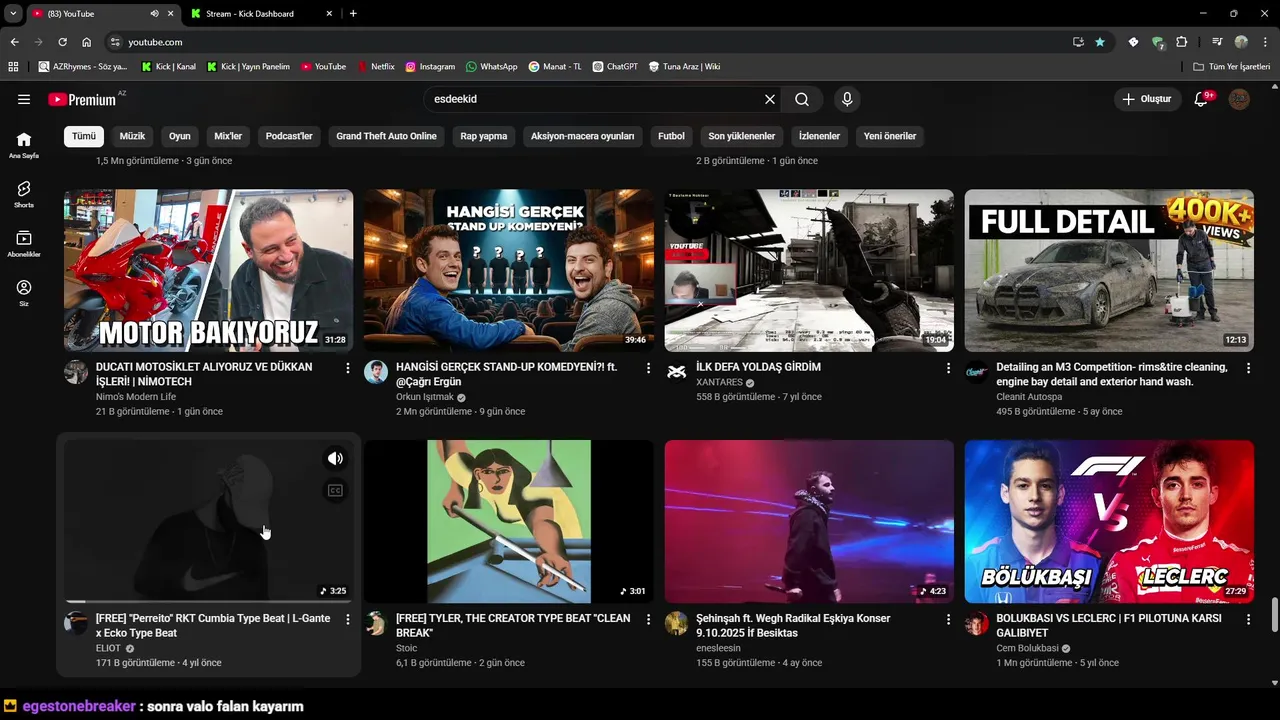Toggle captions on the Perreito preview thumbnail
The width and height of the screenshot is (1280, 720).
pyautogui.click(x=336, y=490)
